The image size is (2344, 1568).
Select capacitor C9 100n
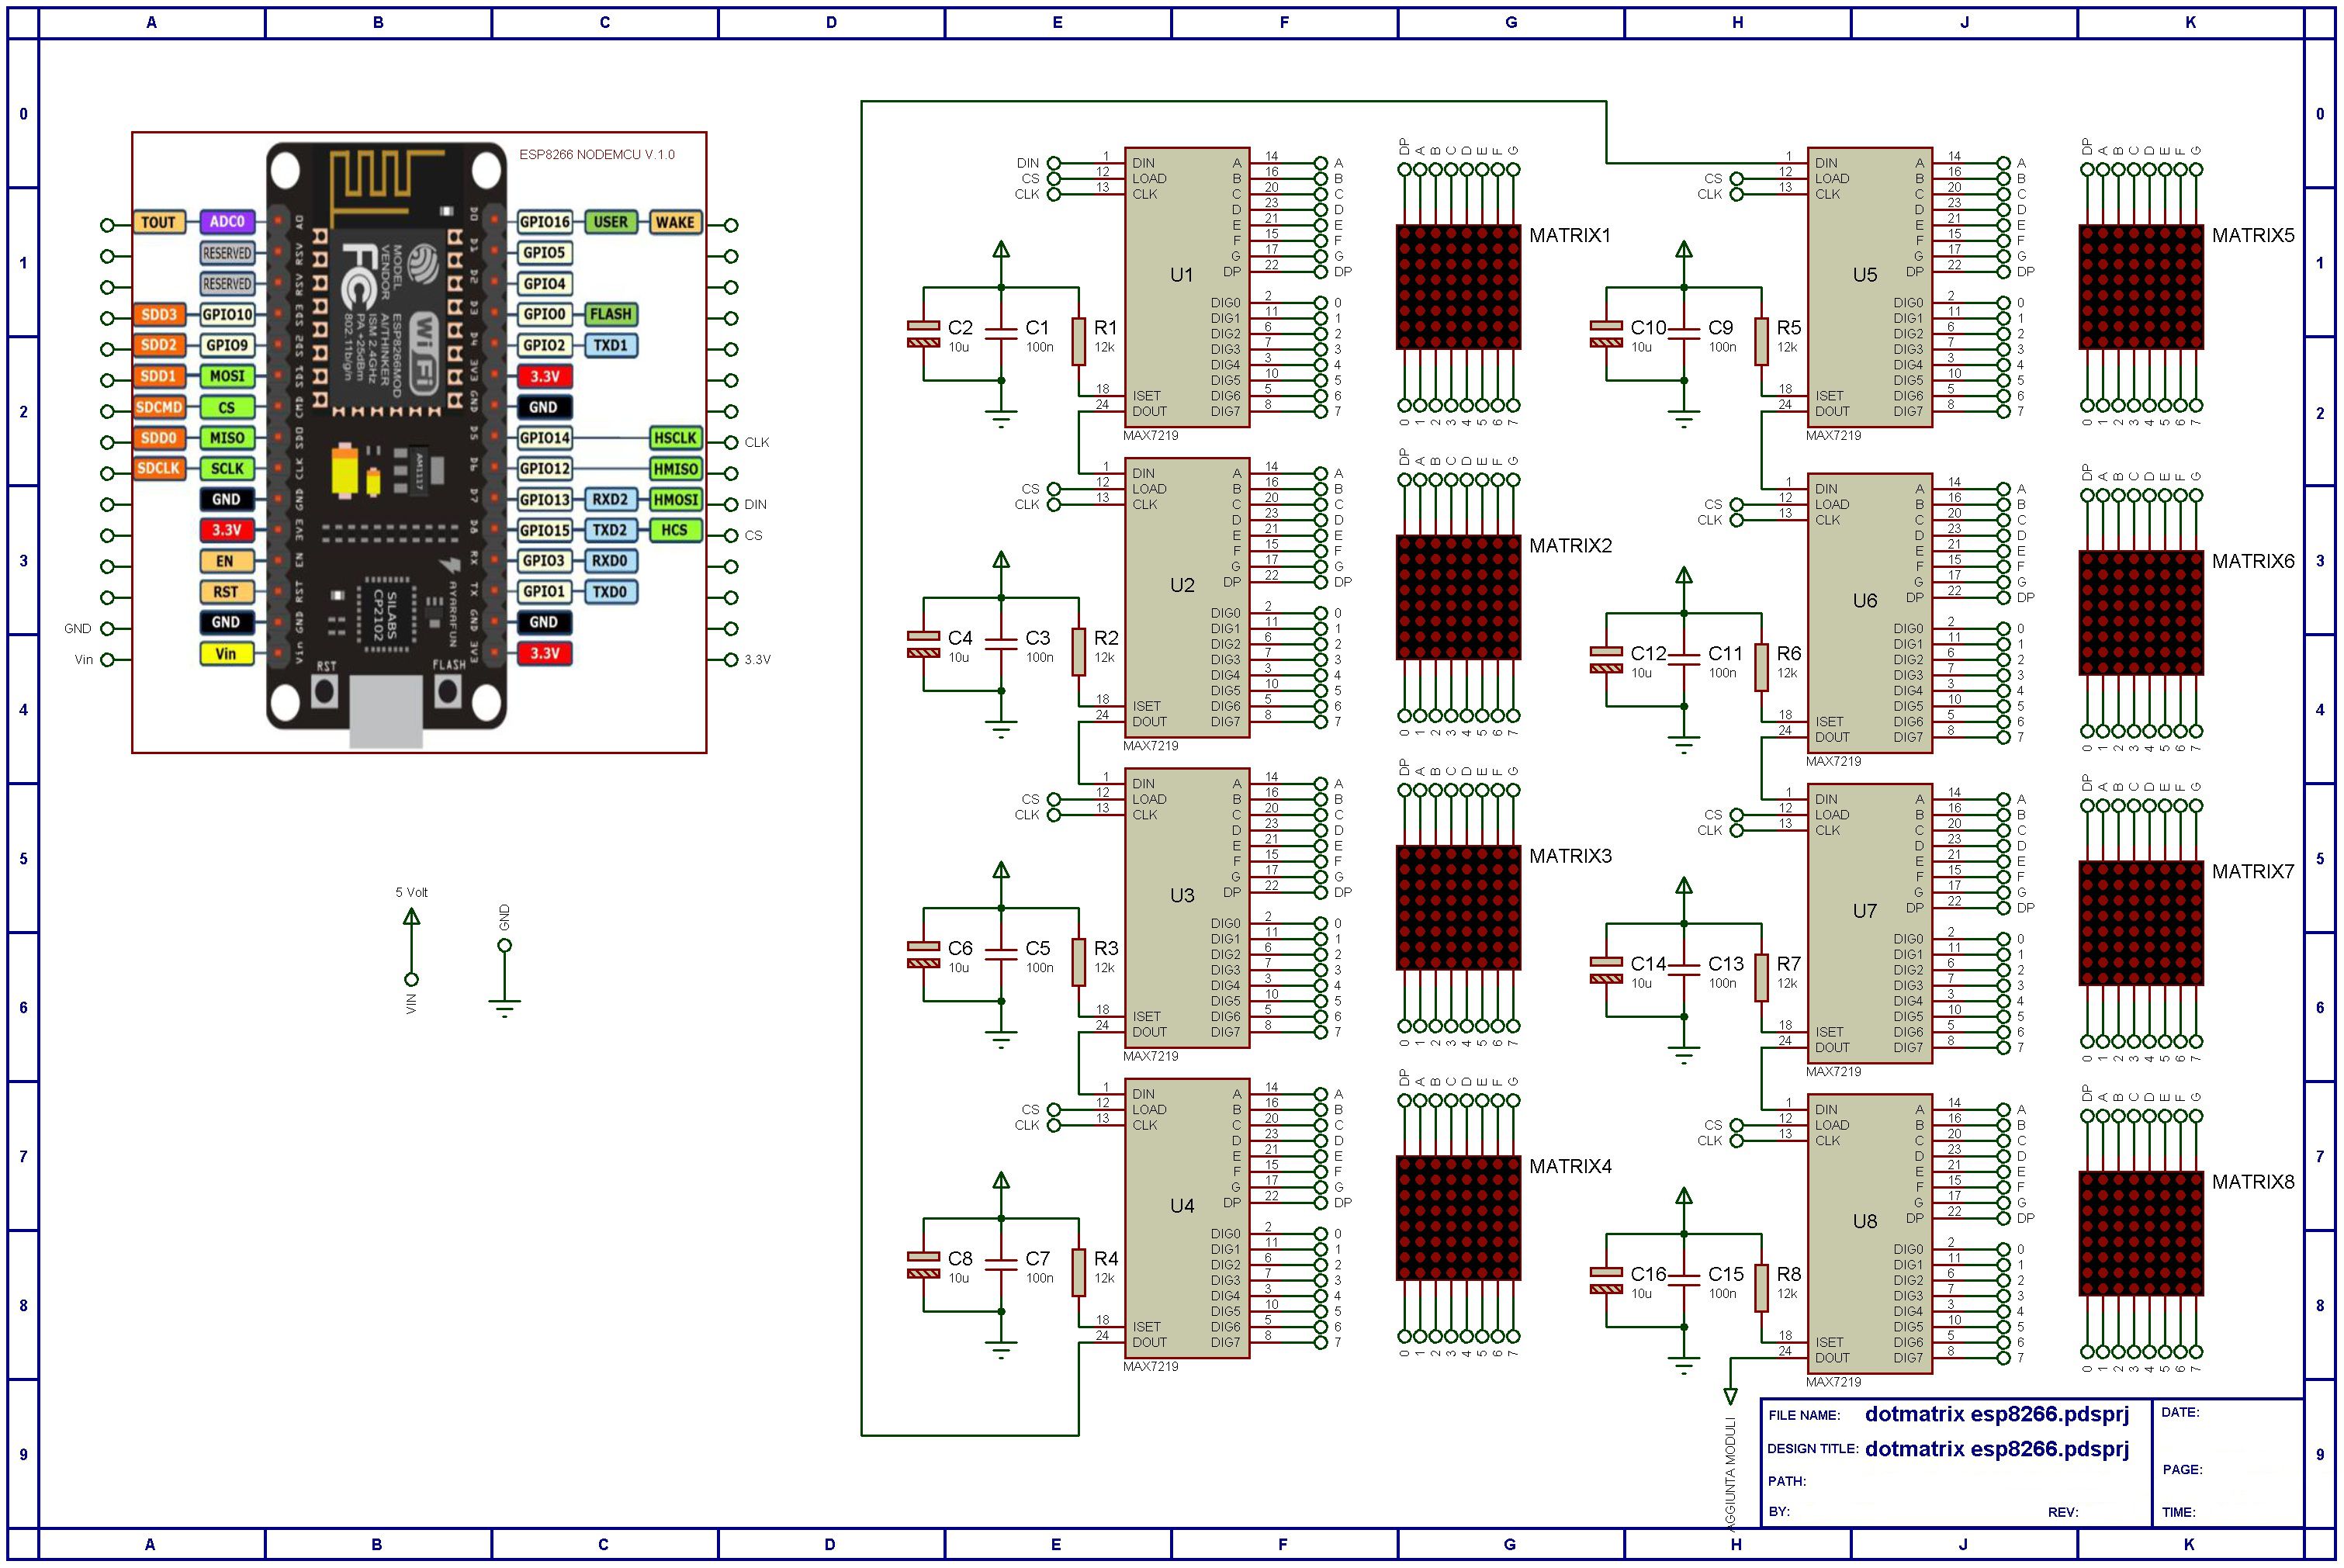click(x=1684, y=334)
